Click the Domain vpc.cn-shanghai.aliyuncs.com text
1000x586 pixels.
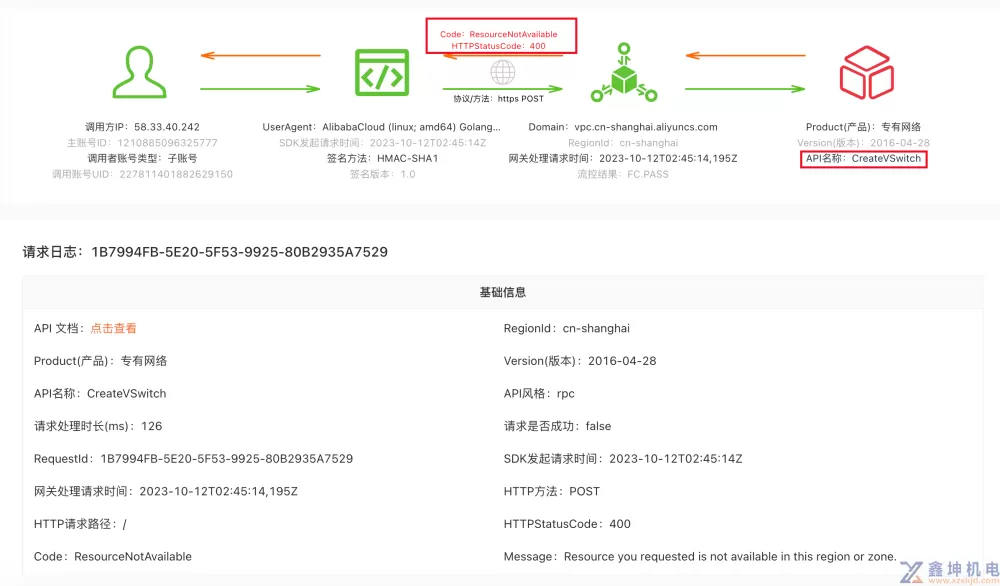pos(622,127)
